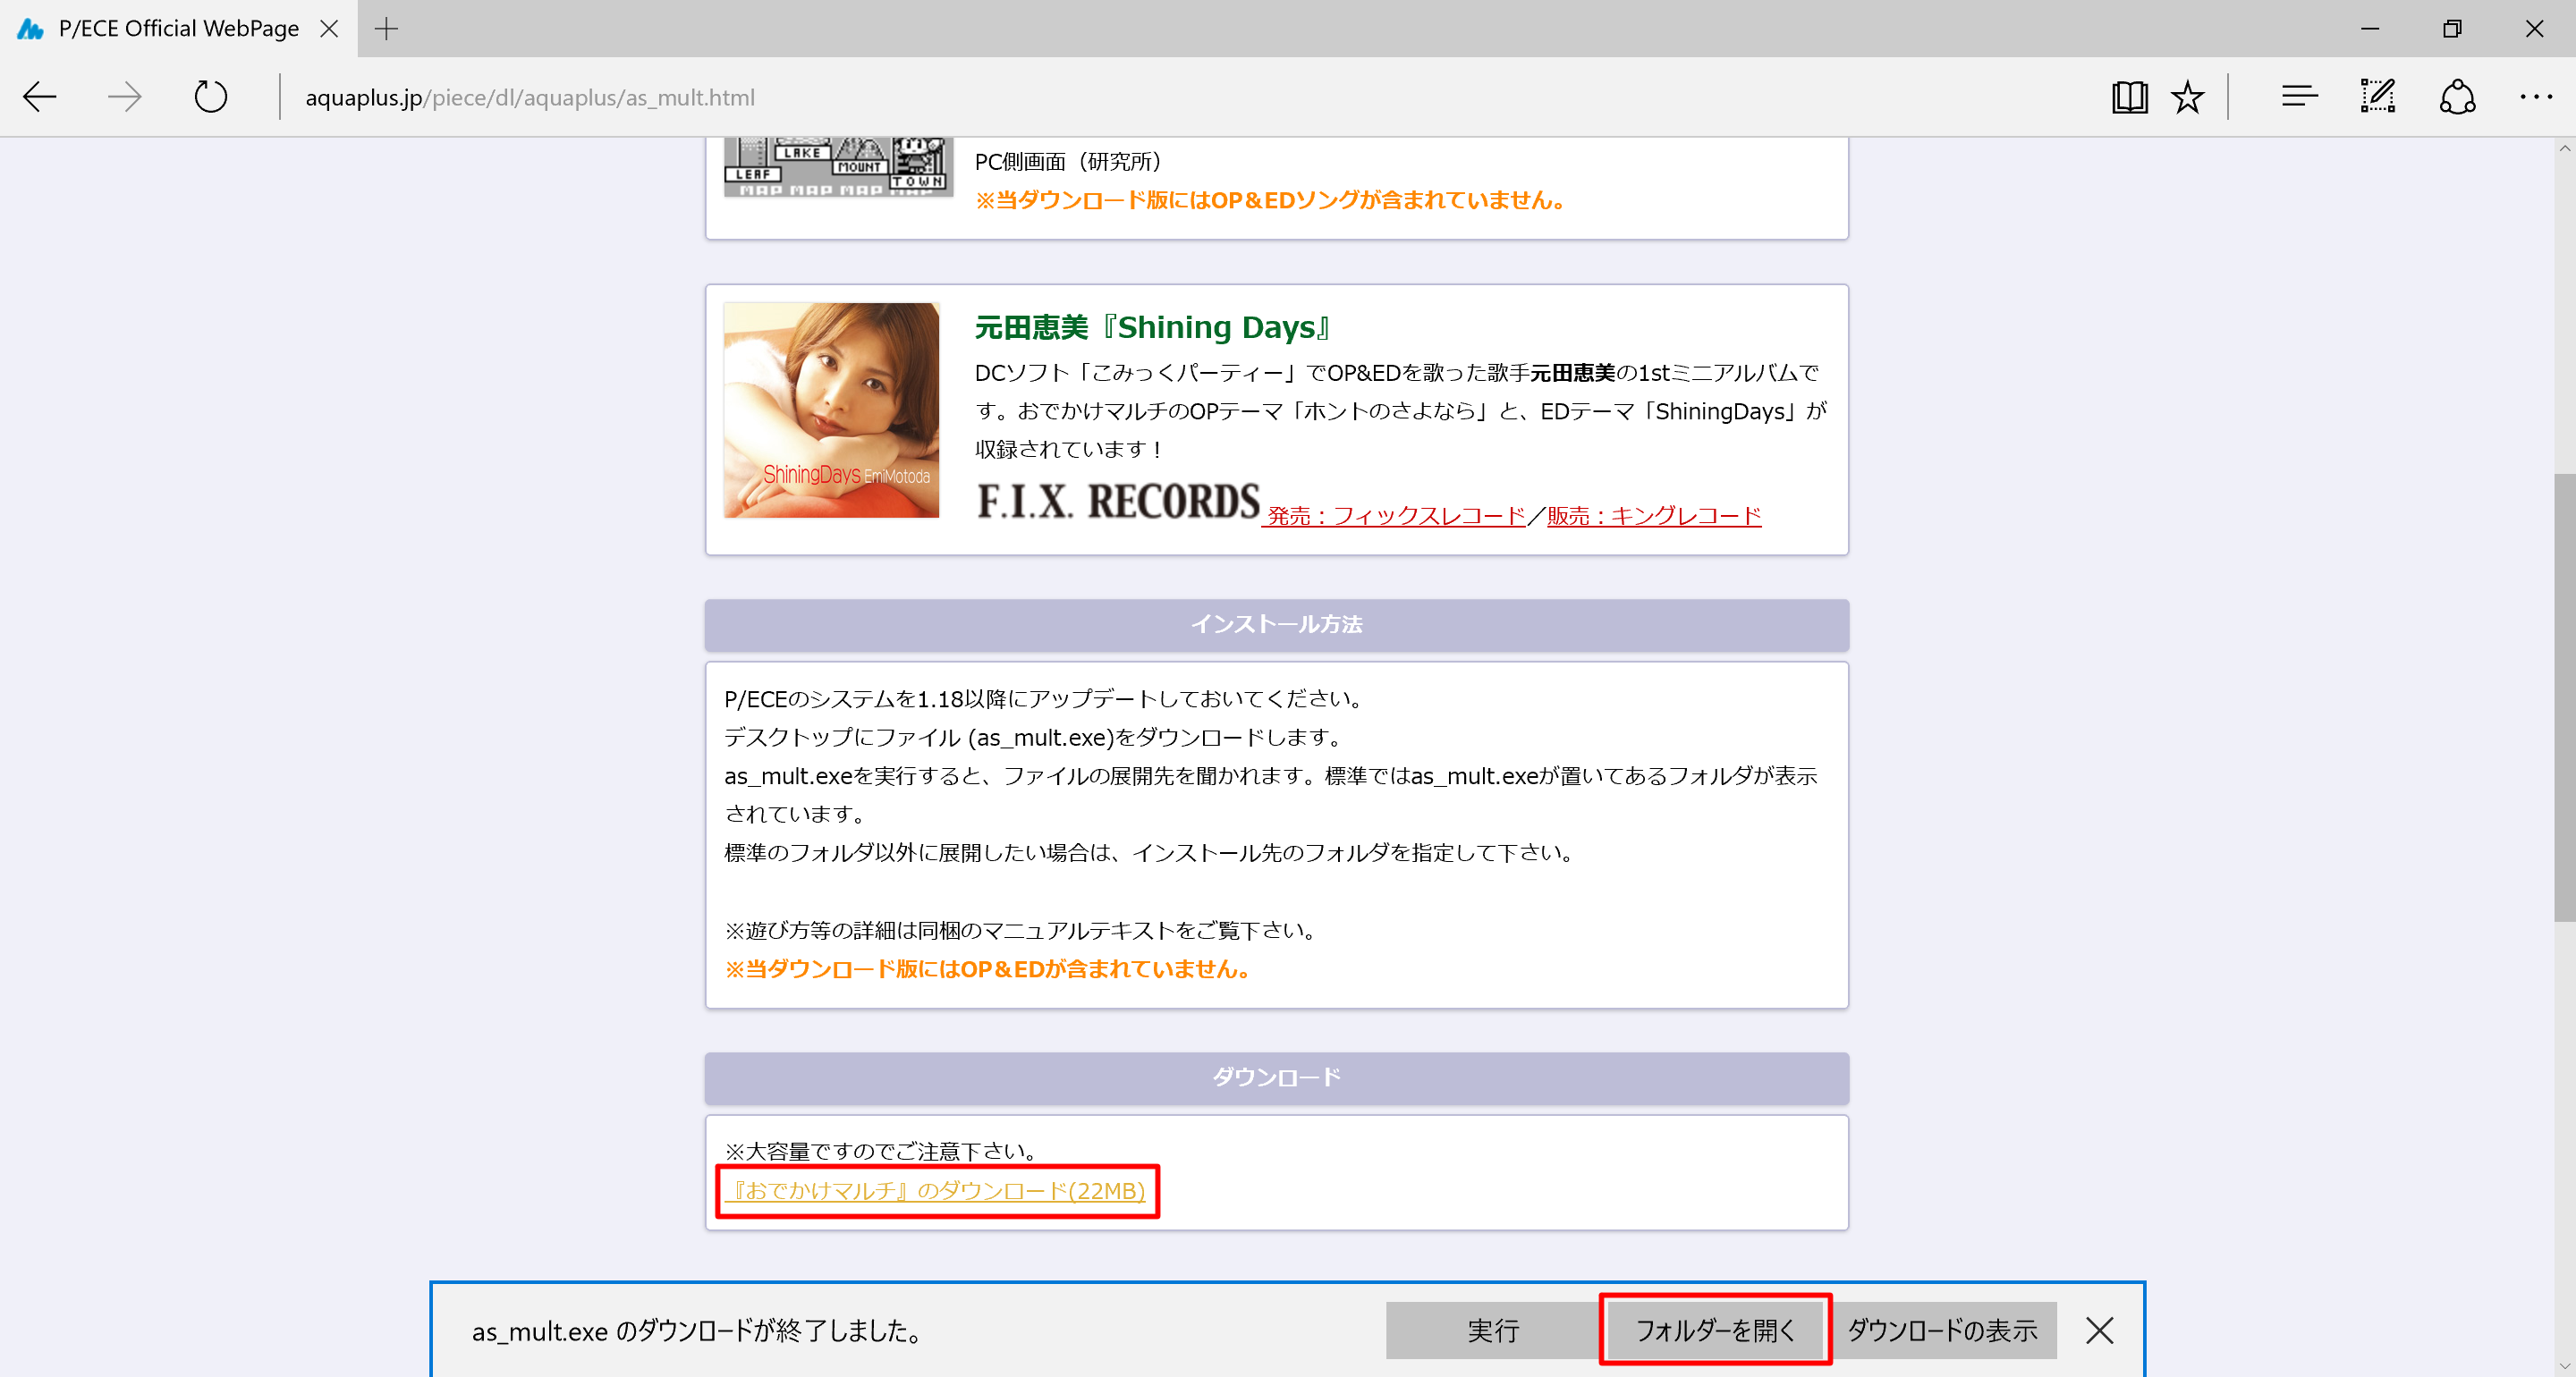Click the Shining Days album cover image

[x=831, y=410]
